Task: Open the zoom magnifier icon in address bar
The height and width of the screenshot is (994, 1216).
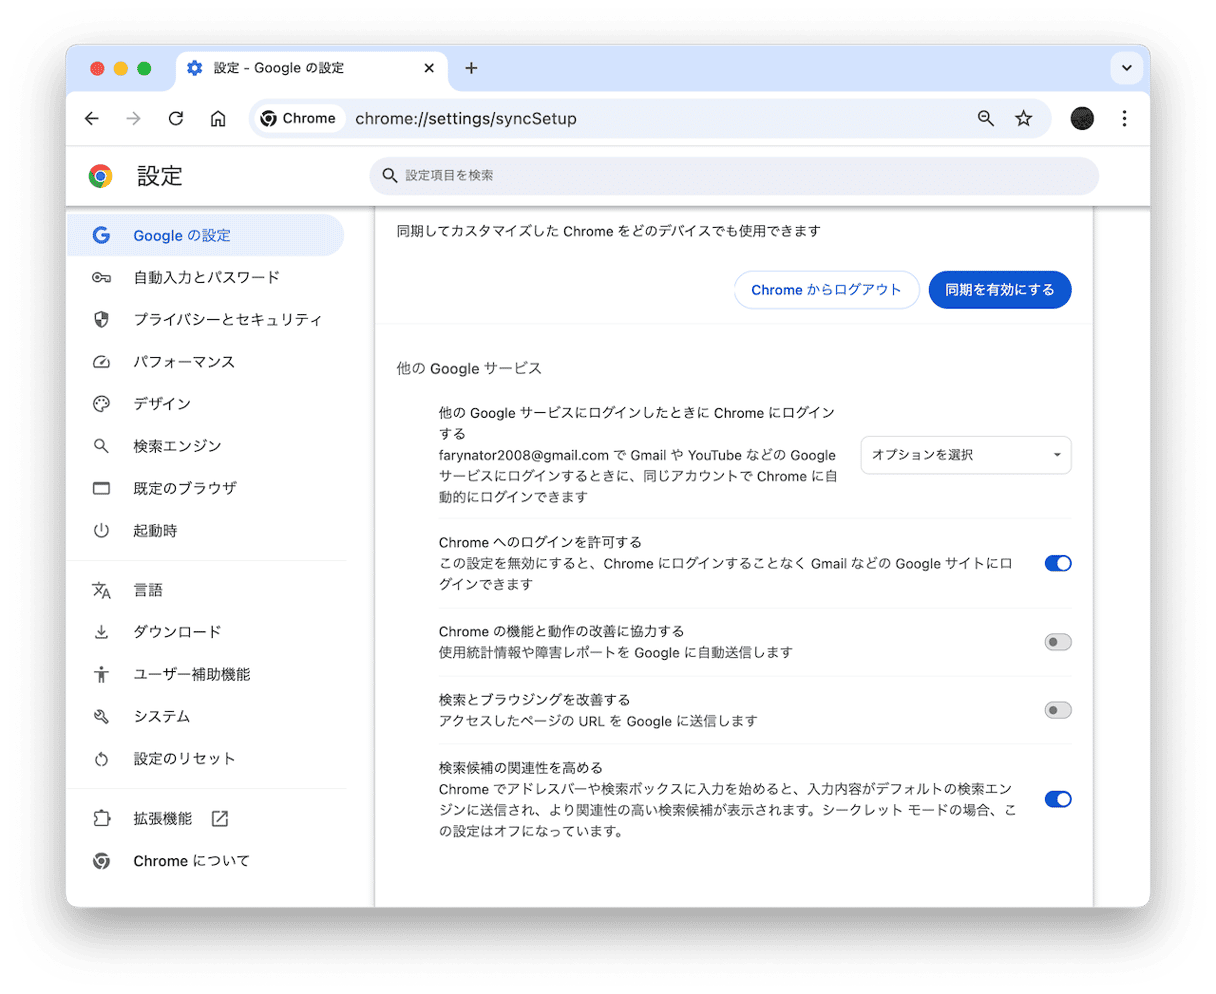Action: pos(986,119)
